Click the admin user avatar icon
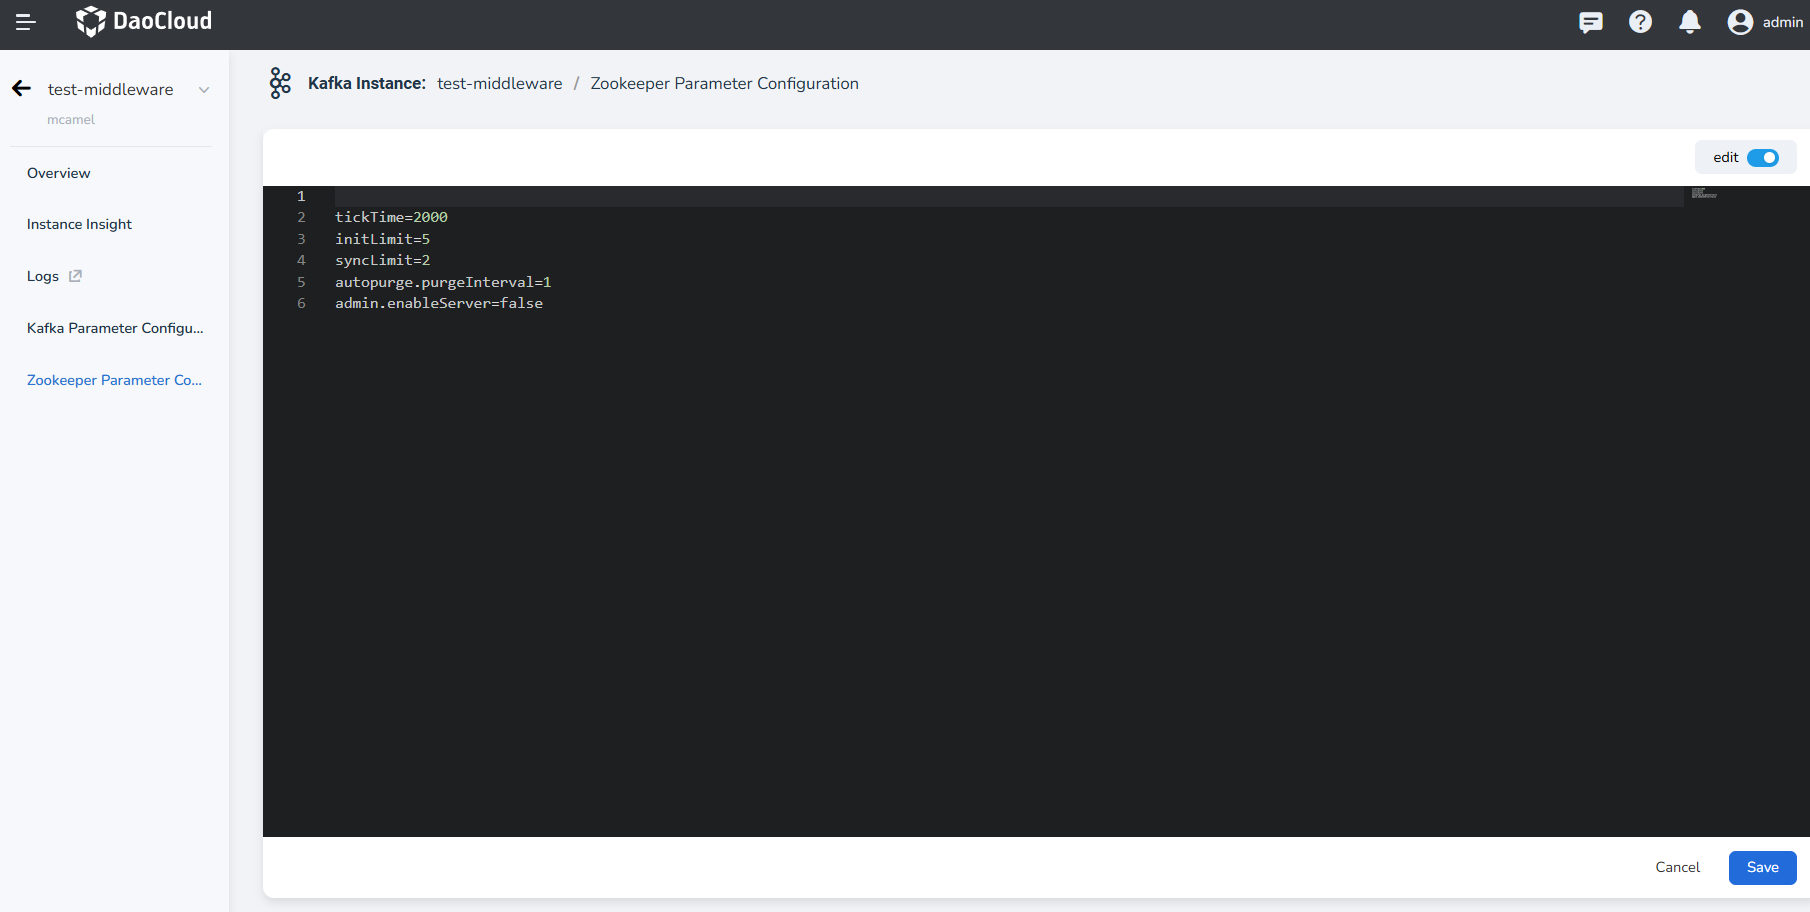The image size is (1810, 912). [x=1740, y=22]
